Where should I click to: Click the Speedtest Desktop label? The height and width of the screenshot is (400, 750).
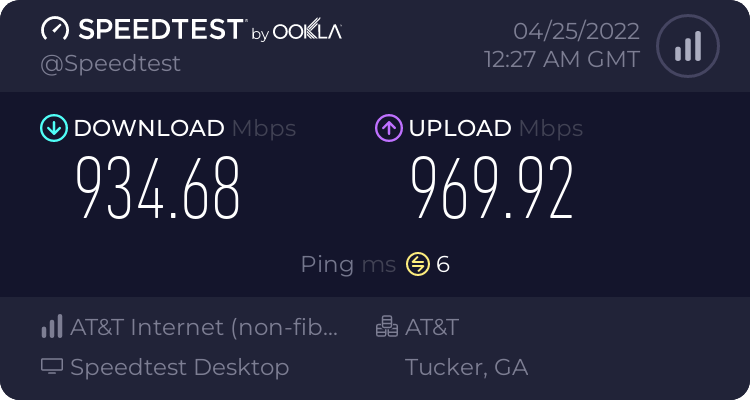point(180,367)
